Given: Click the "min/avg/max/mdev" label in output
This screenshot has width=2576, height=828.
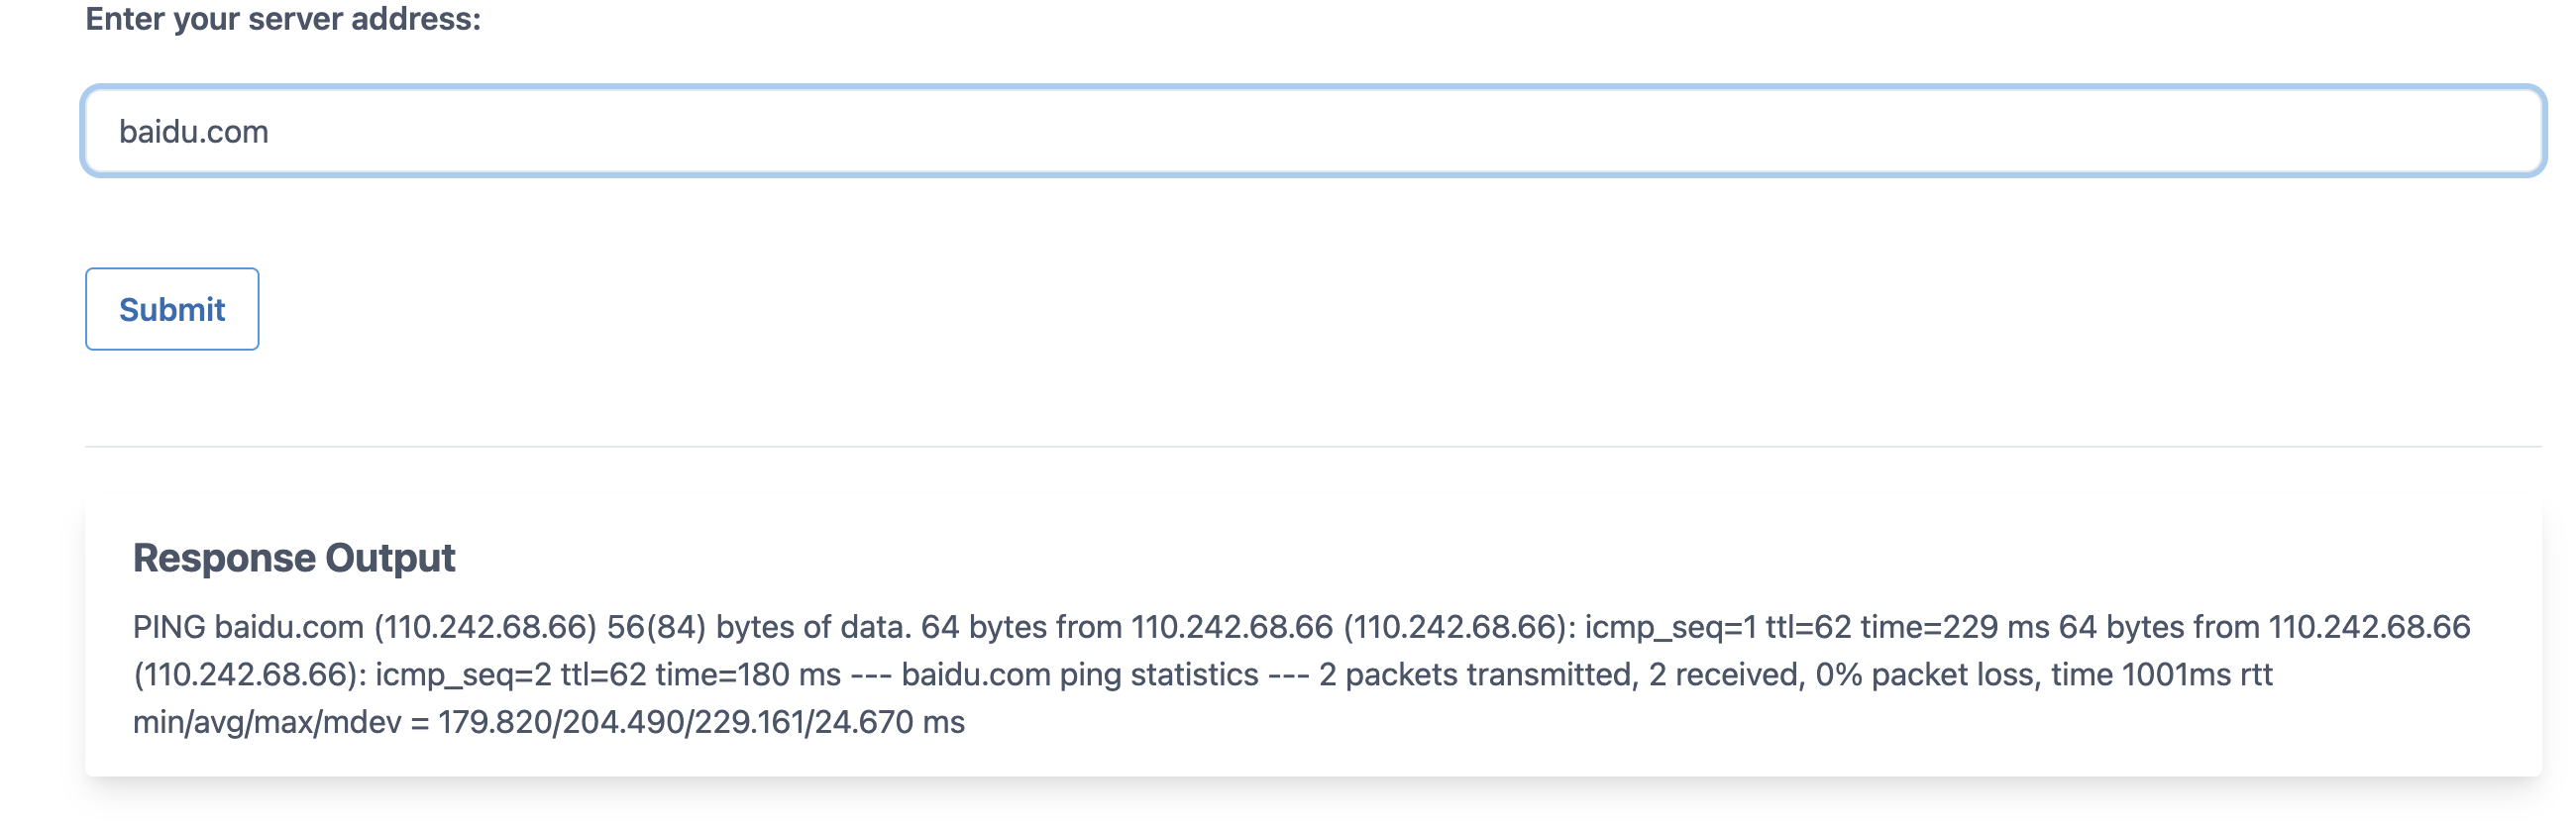Looking at the screenshot, I should point(267,722).
